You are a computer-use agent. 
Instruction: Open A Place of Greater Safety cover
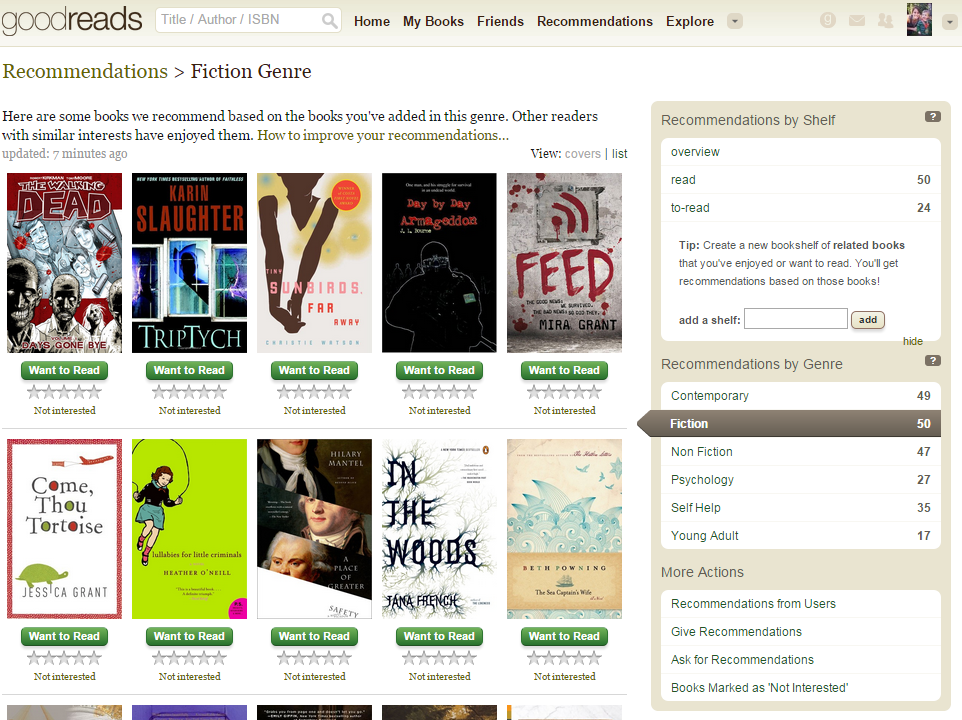tap(314, 529)
